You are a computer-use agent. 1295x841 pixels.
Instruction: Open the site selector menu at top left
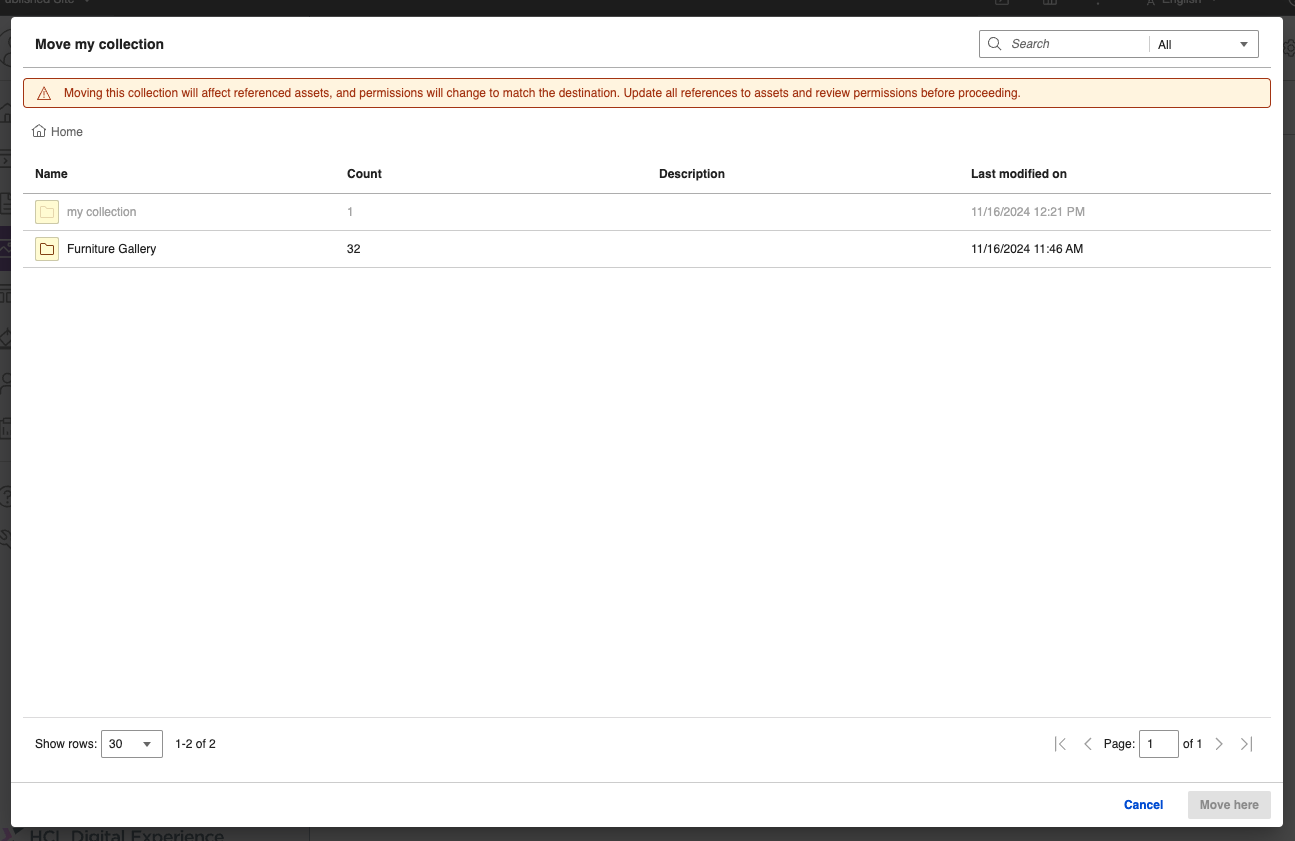pos(45,3)
